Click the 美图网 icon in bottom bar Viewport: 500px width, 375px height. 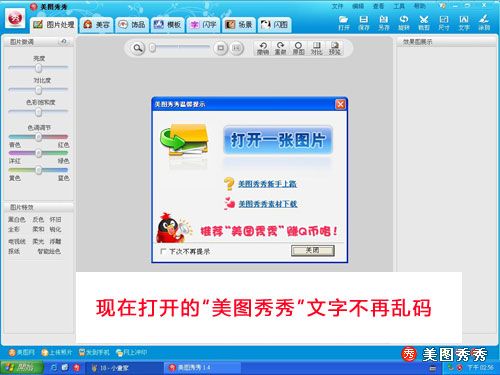click(12, 352)
